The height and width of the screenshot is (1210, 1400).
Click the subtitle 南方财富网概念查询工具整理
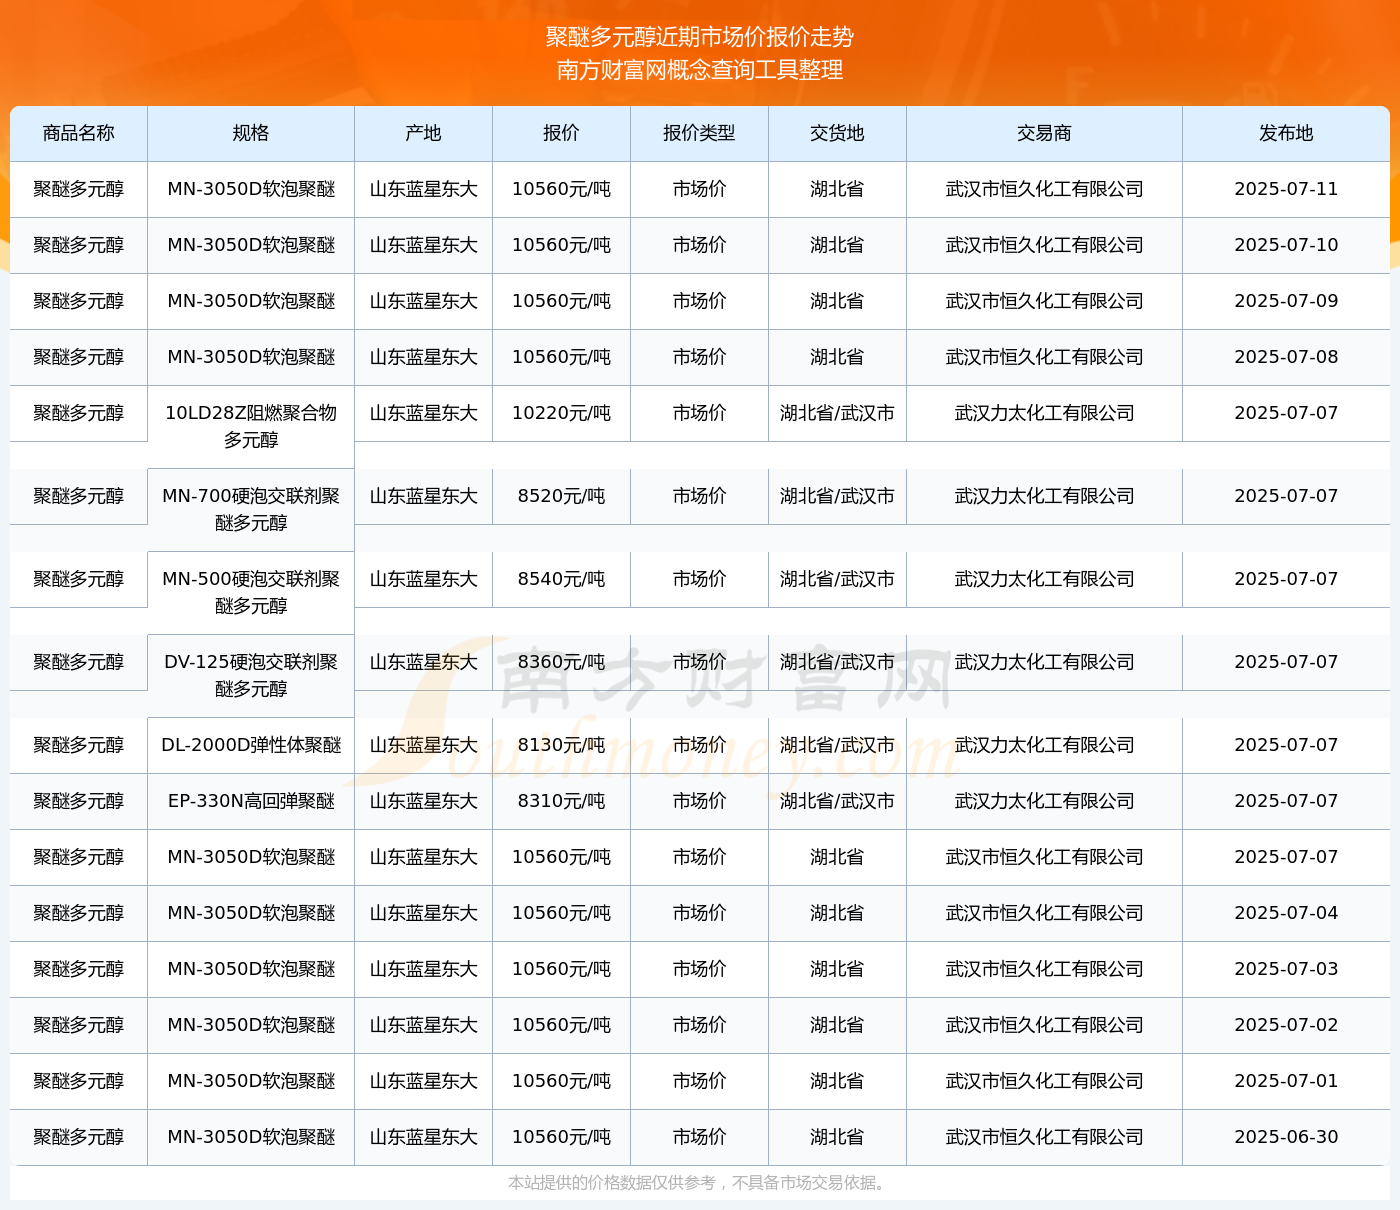point(700,70)
